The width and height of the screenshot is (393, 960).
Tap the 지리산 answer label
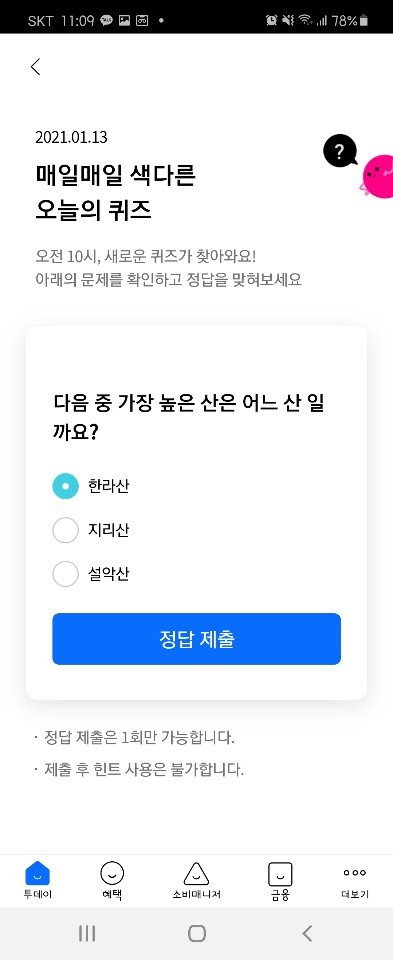coord(108,530)
